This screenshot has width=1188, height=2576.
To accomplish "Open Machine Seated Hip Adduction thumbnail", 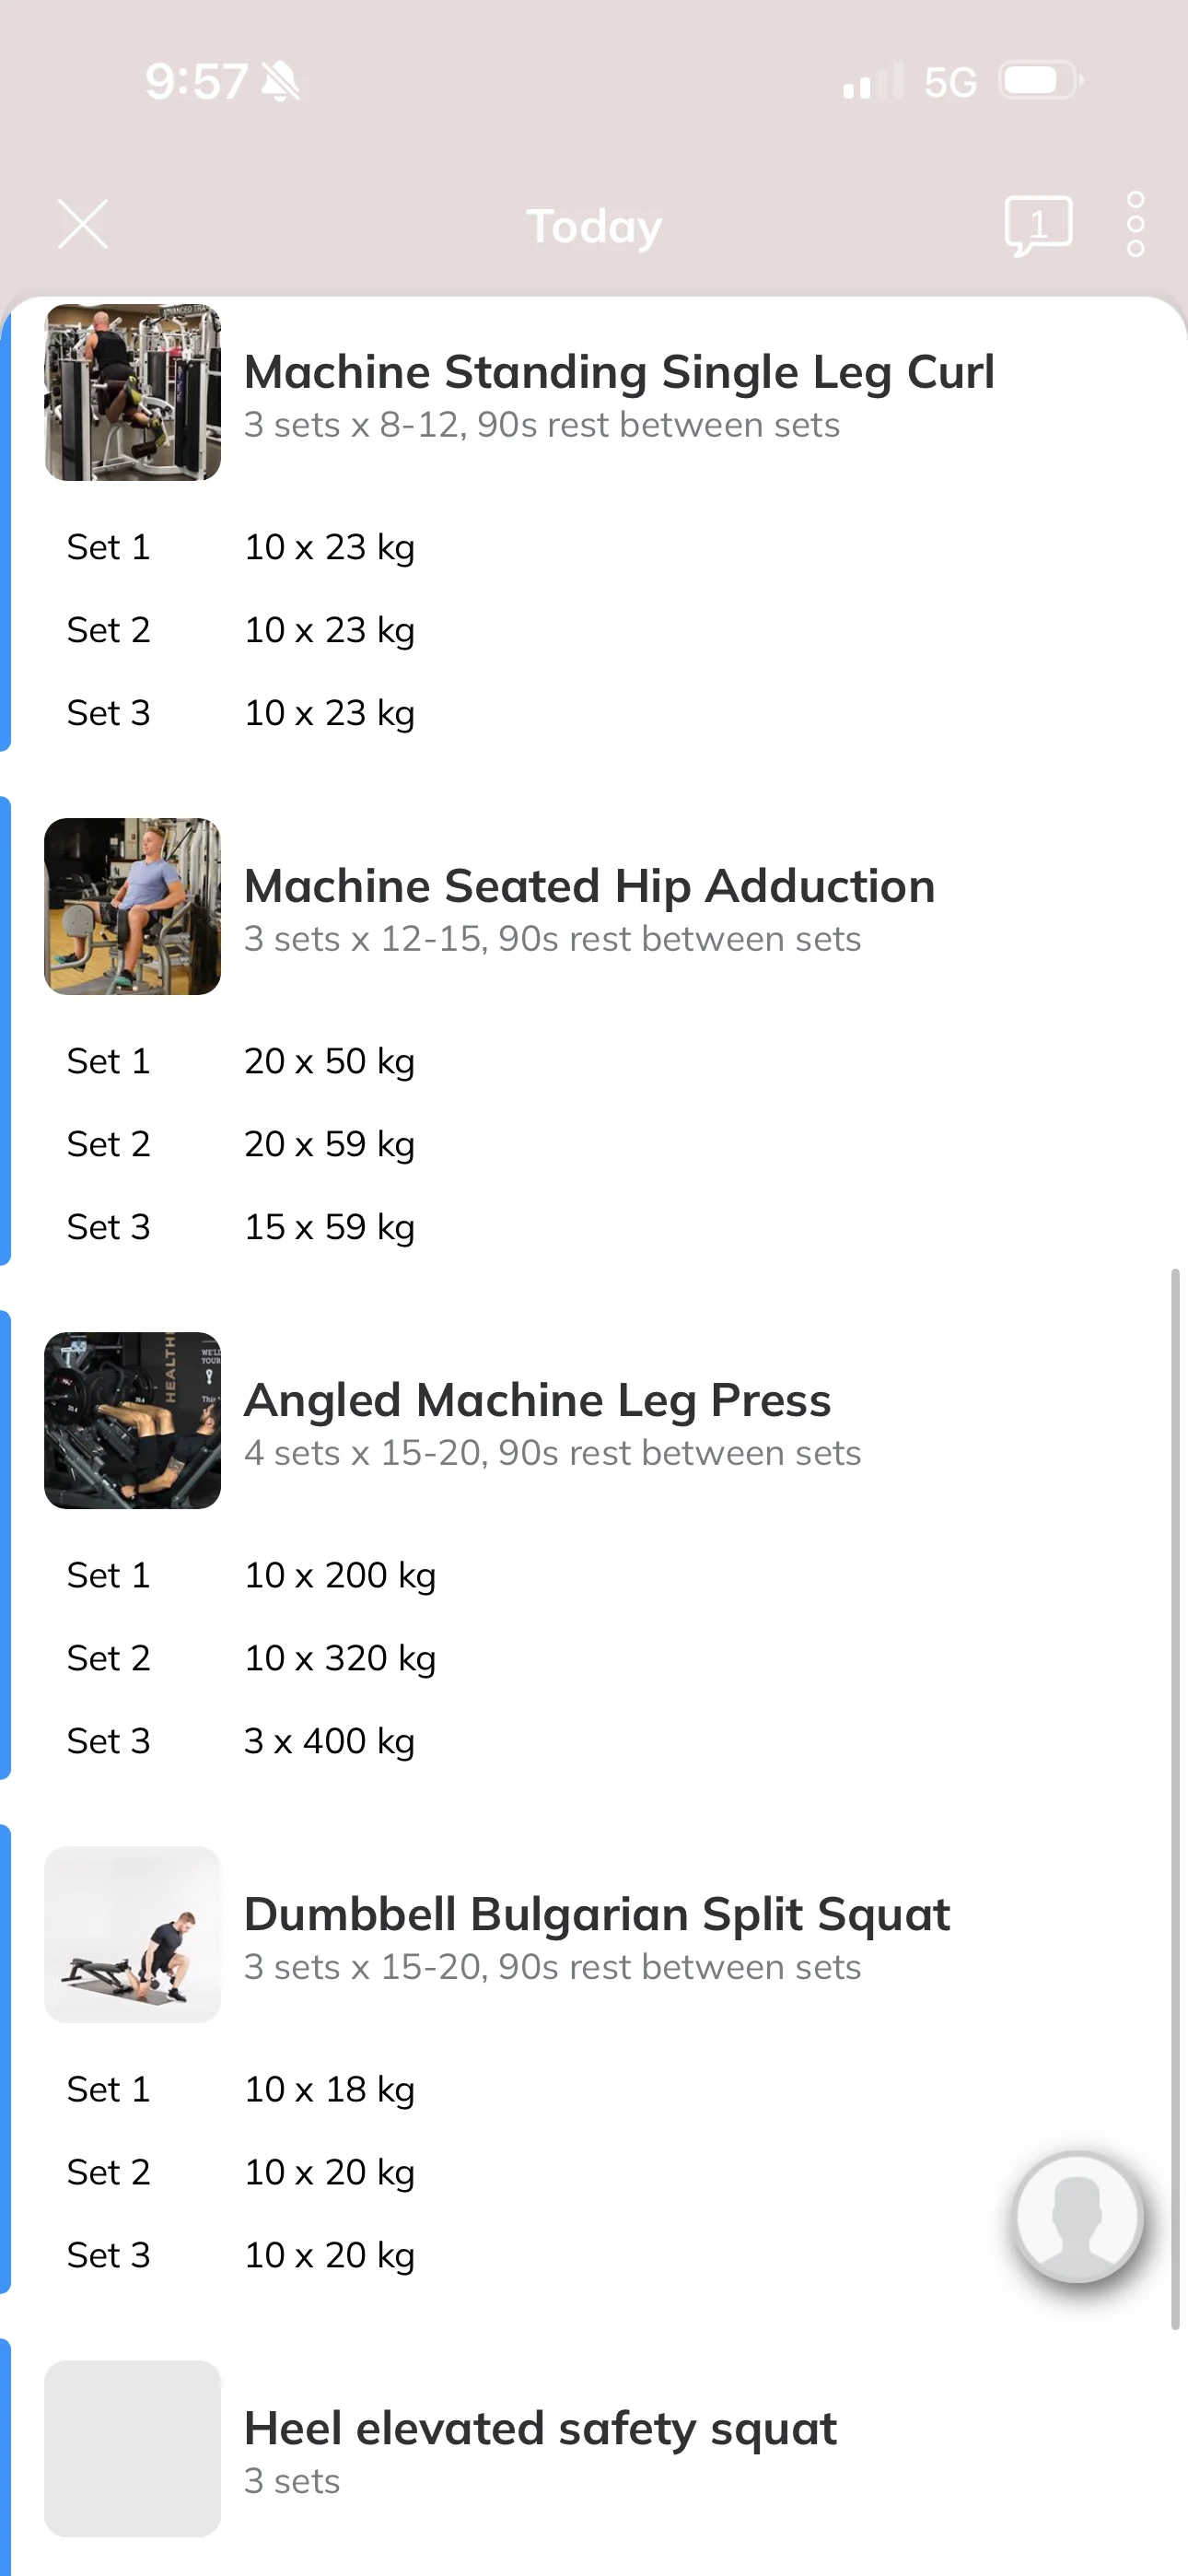I will click(x=132, y=906).
